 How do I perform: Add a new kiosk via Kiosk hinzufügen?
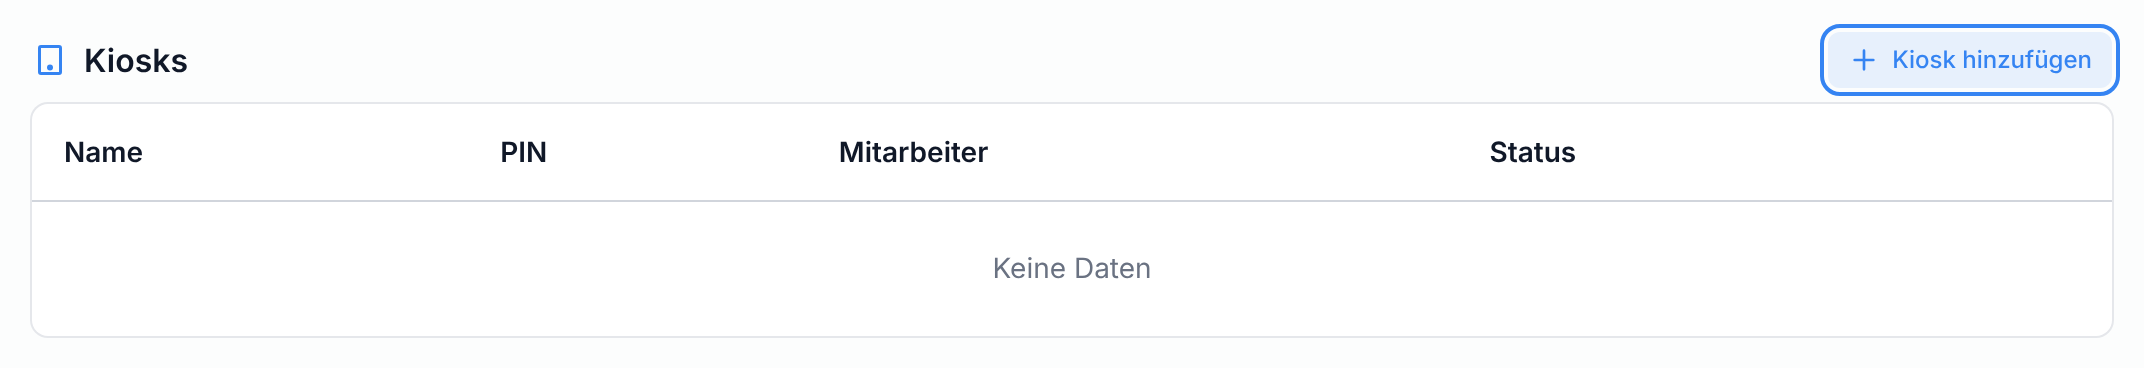pos(1969,60)
